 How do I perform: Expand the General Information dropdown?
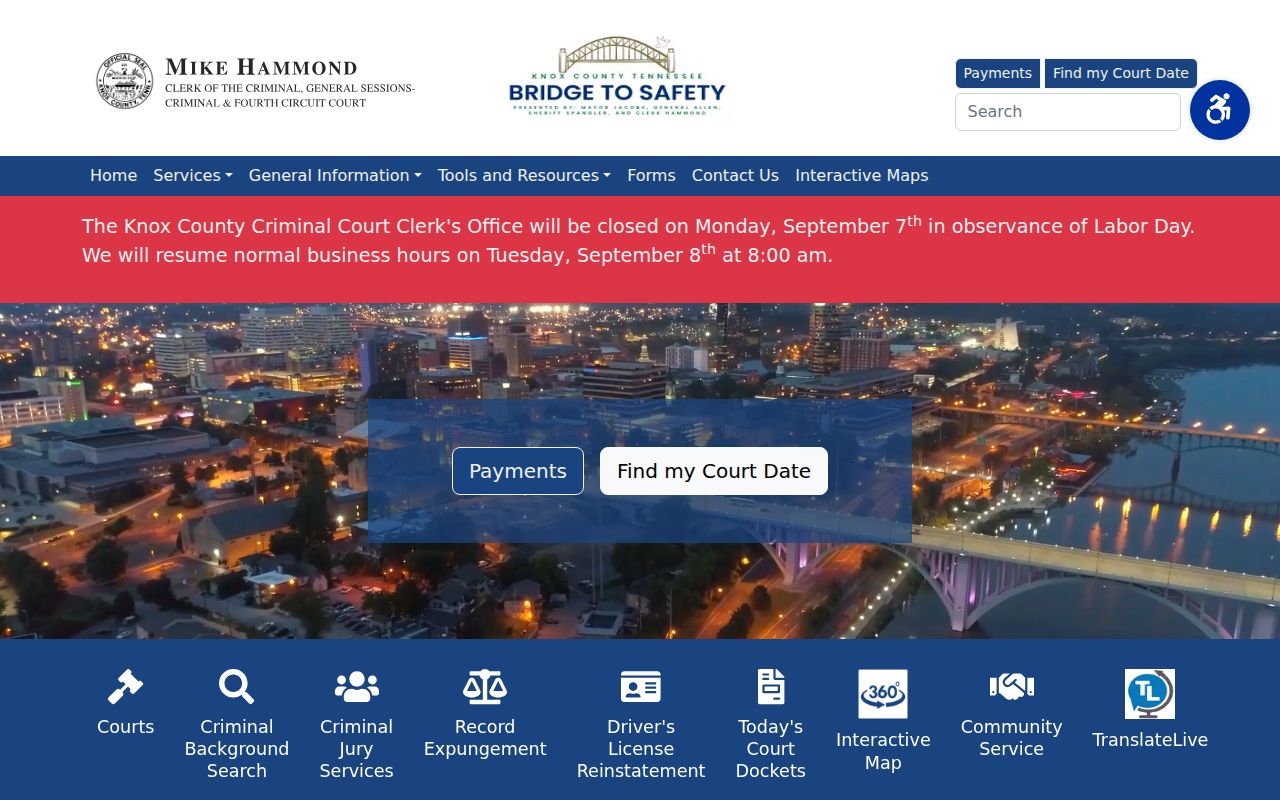click(x=335, y=175)
